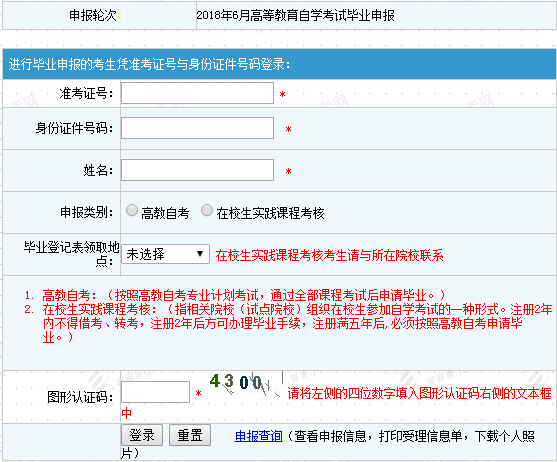The height and width of the screenshot is (462, 557).
Task: Click the 图形认证码 label
Action: (x=80, y=397)
